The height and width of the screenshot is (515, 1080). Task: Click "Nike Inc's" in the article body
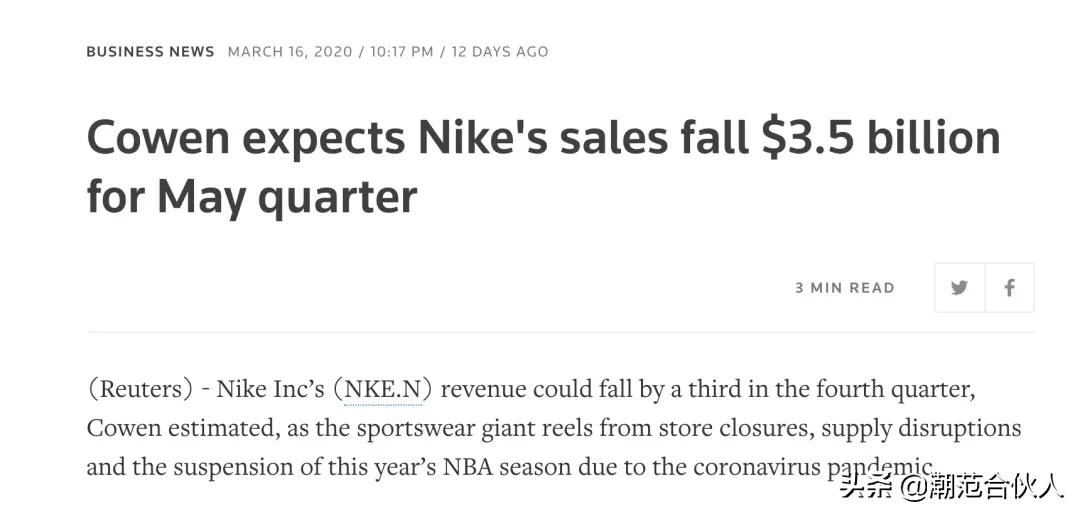(270, 390)
